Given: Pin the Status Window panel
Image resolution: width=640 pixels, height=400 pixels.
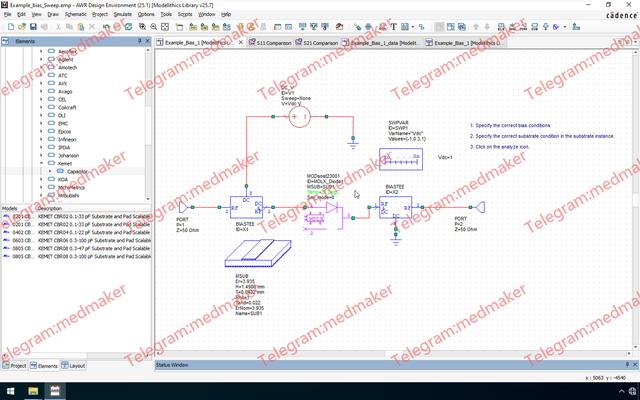Looking at the screenshot, I should (627, 364).
